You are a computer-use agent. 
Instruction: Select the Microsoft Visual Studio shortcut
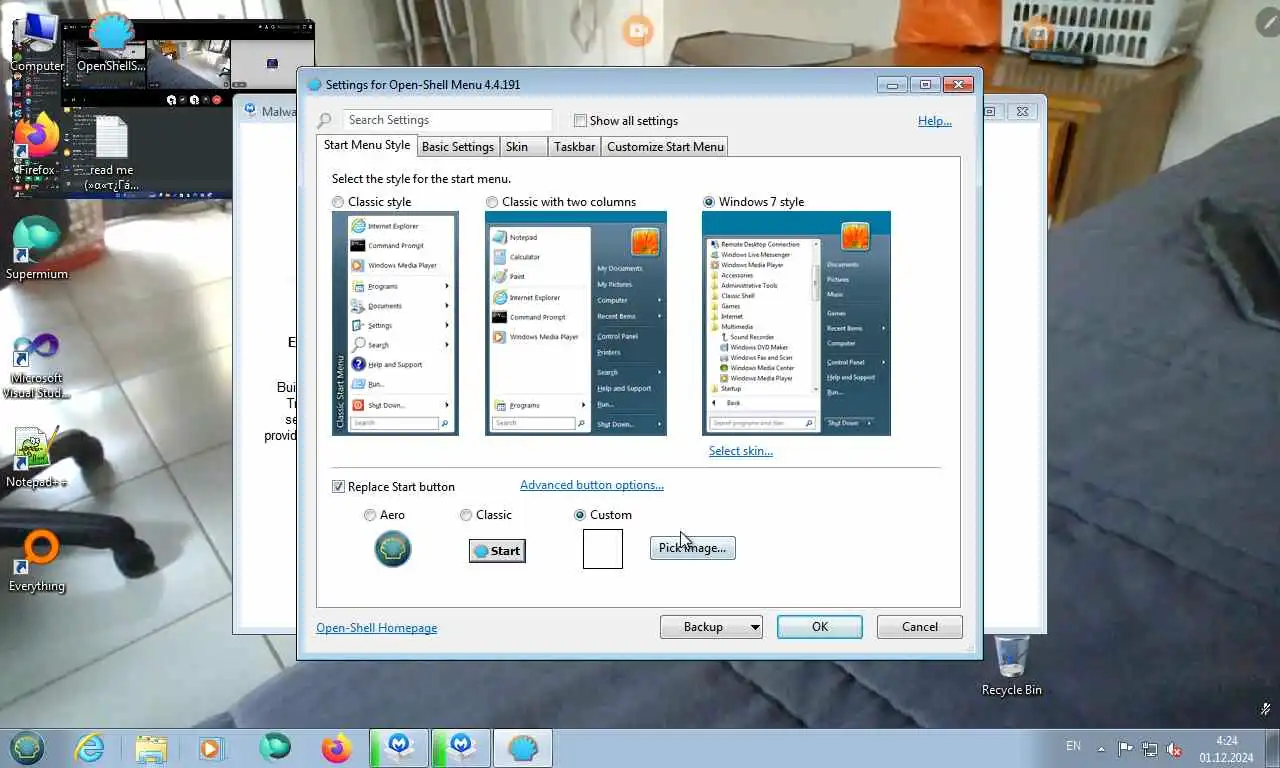(x=36, y=366)
